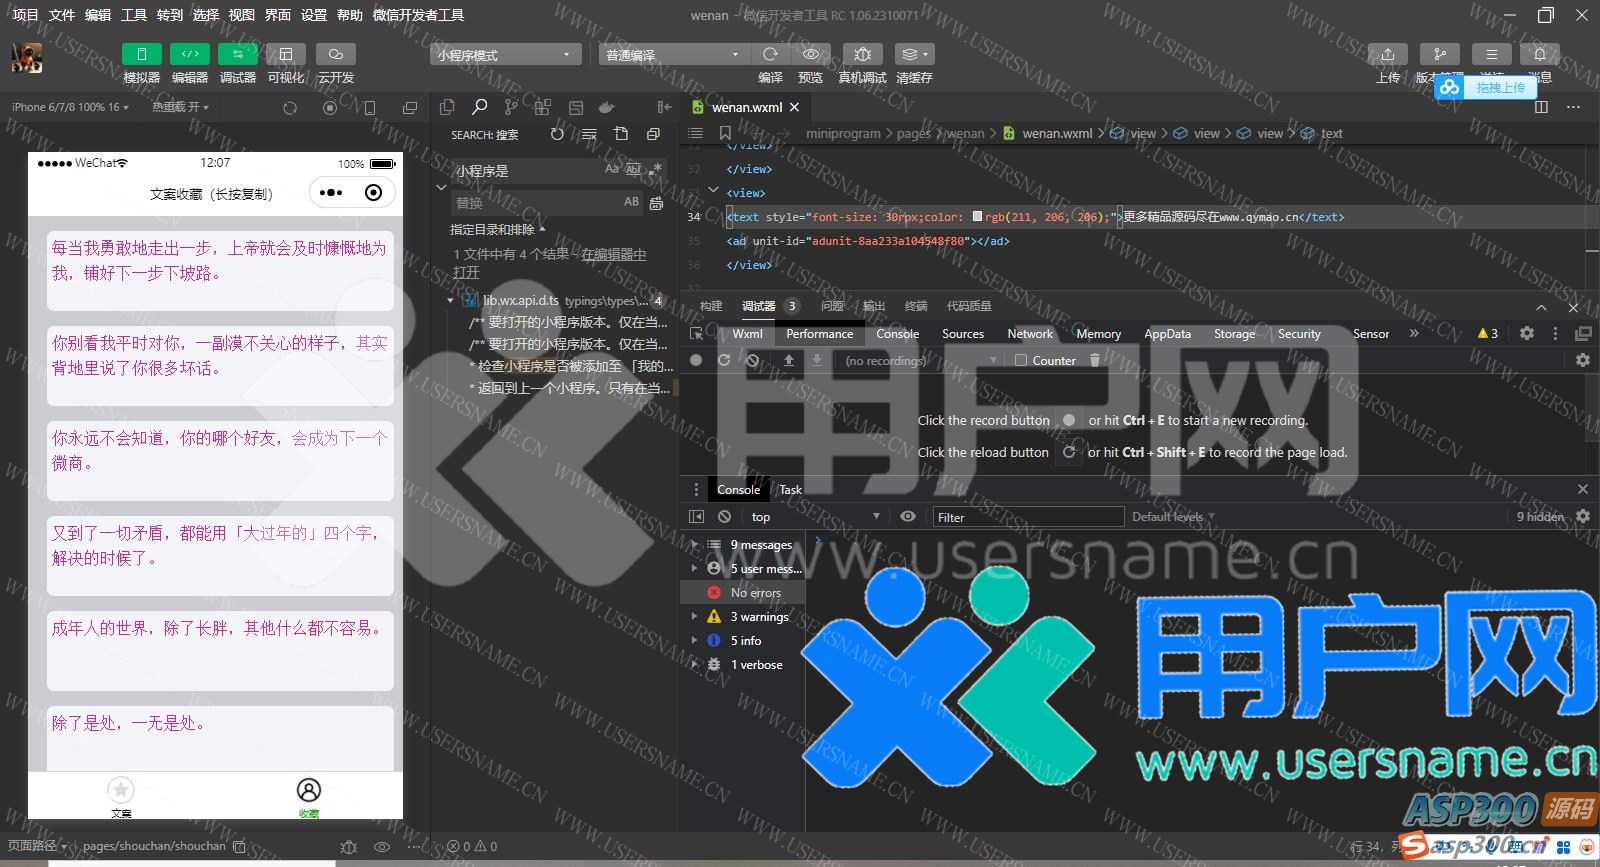Image resolution: width=1600 pixels, height=867 pixels.
Task: Click the console Filter input field
Action: (x=1028, y=517)
